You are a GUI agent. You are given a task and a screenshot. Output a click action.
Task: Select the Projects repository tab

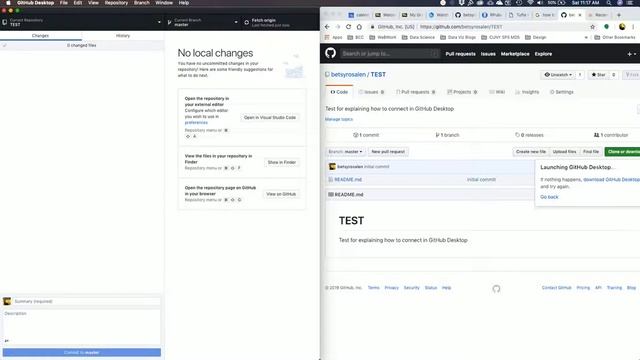[462, 92]
